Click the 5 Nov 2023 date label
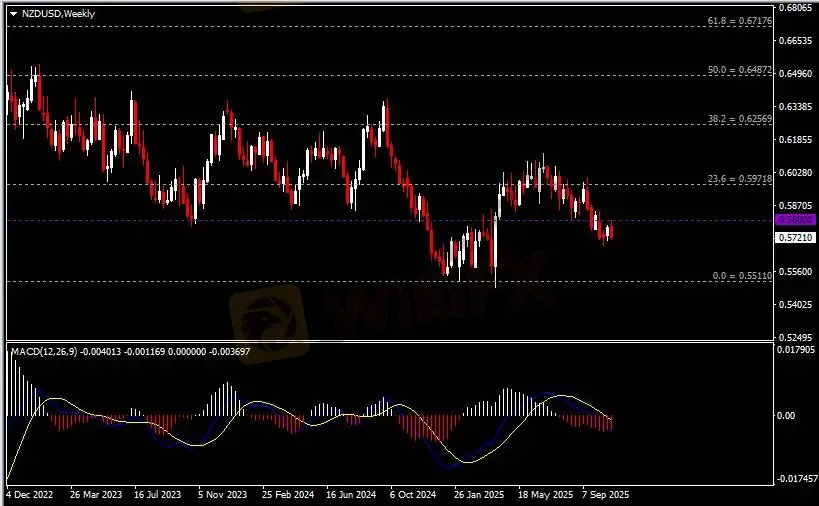This screenshot has width=819, height=506. pyautogui.click(x=222, y=494)
